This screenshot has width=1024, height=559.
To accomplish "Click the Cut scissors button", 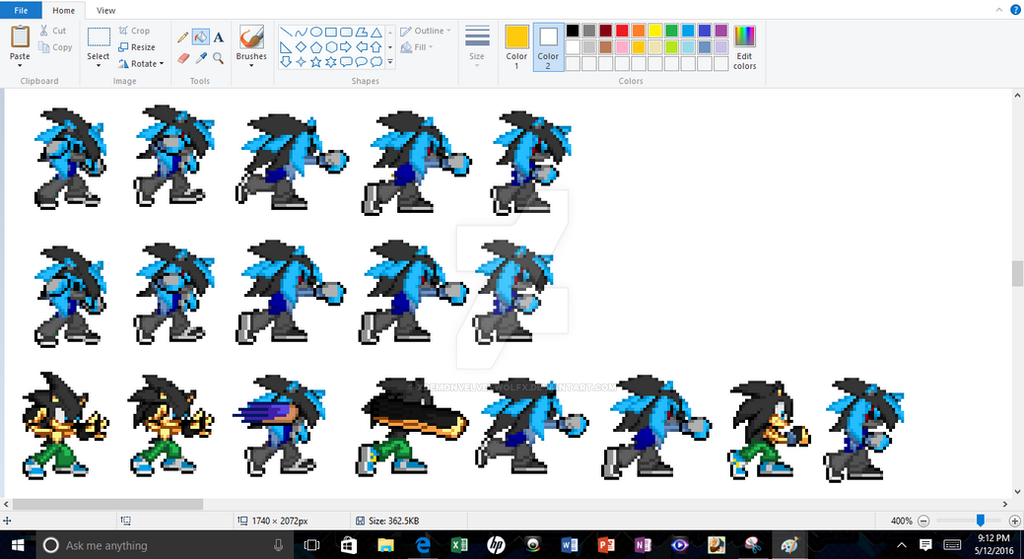I will [52, 31].
